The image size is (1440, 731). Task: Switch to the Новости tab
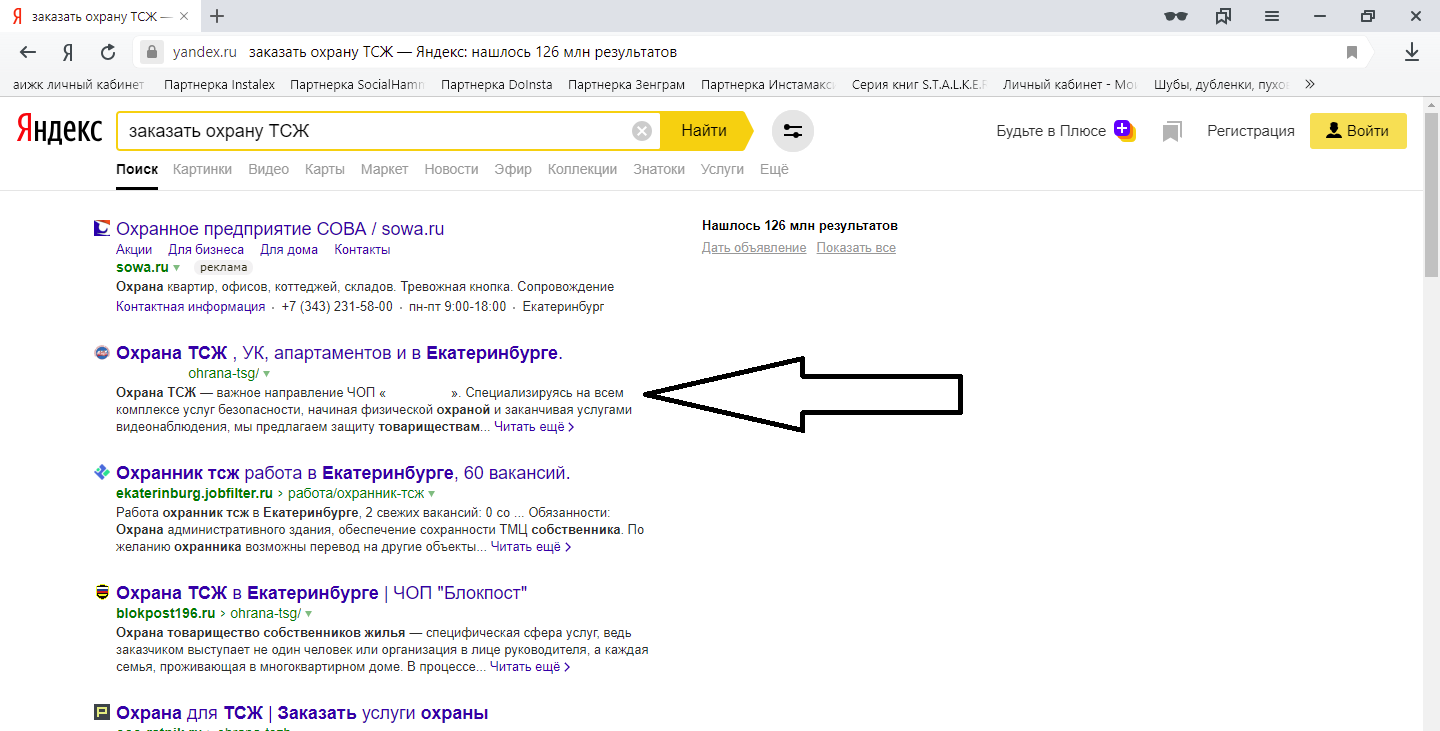451,169
